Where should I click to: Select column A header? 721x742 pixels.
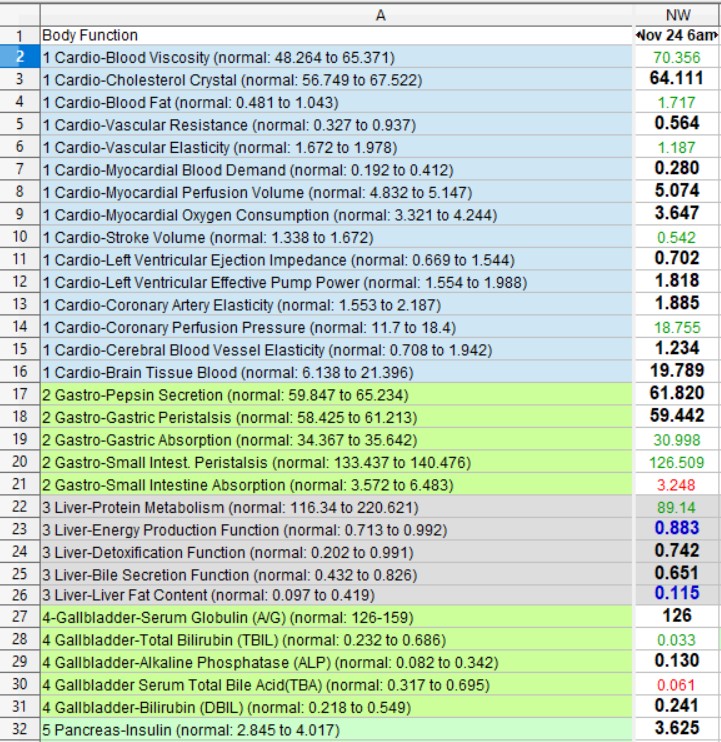[380, 14]
